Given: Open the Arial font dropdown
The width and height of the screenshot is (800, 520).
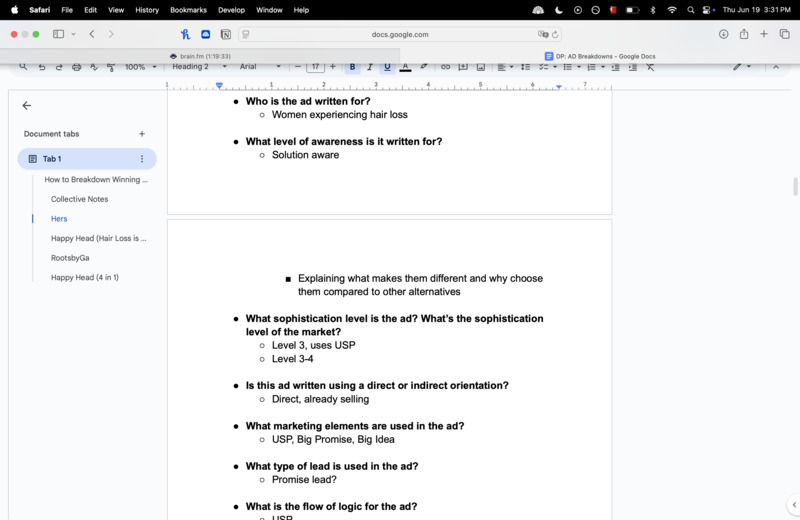Looking at the screenshot, I should tap(260, 67).
